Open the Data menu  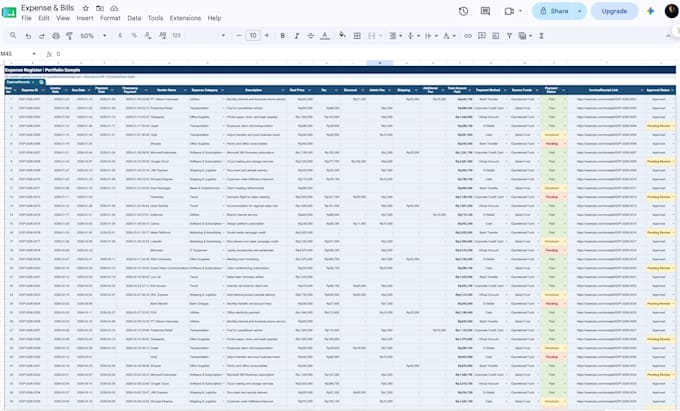134,18
